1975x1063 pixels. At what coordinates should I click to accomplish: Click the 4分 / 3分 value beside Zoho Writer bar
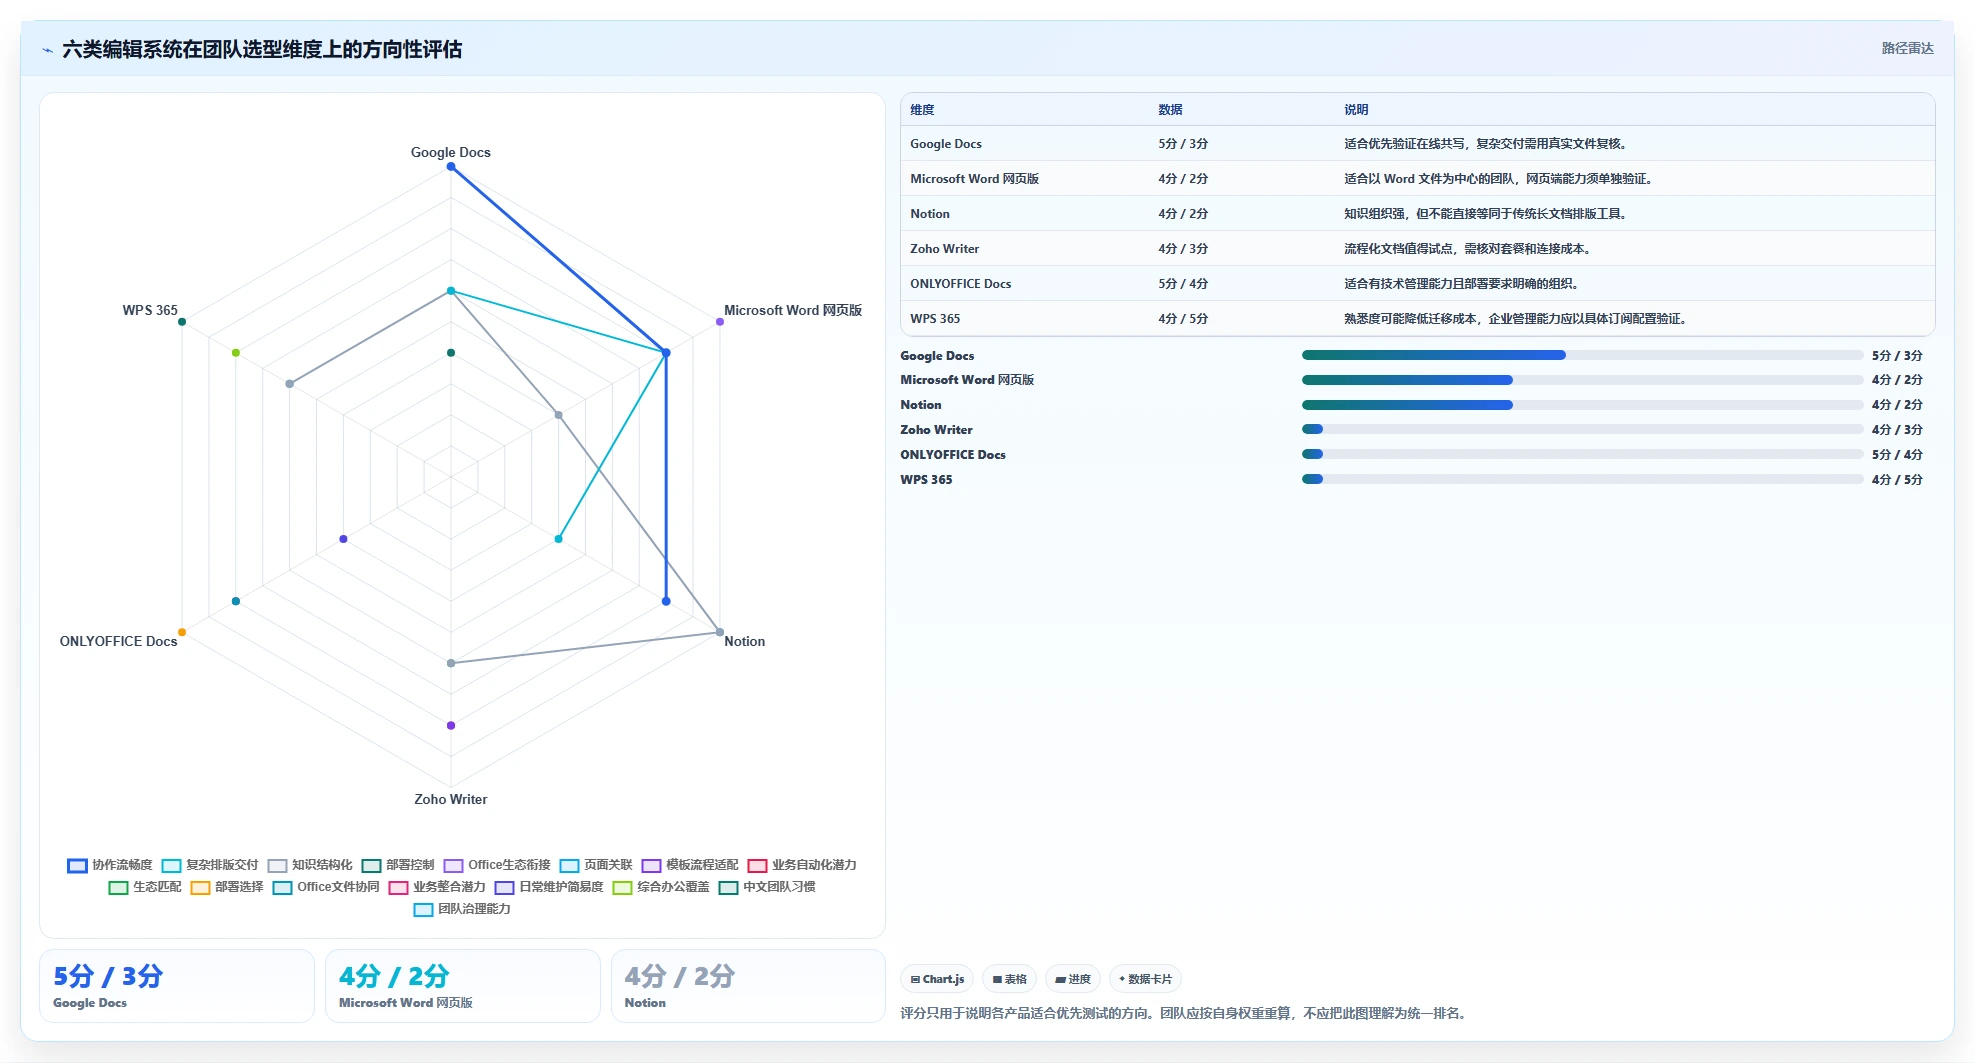[x=1897, y=429]
